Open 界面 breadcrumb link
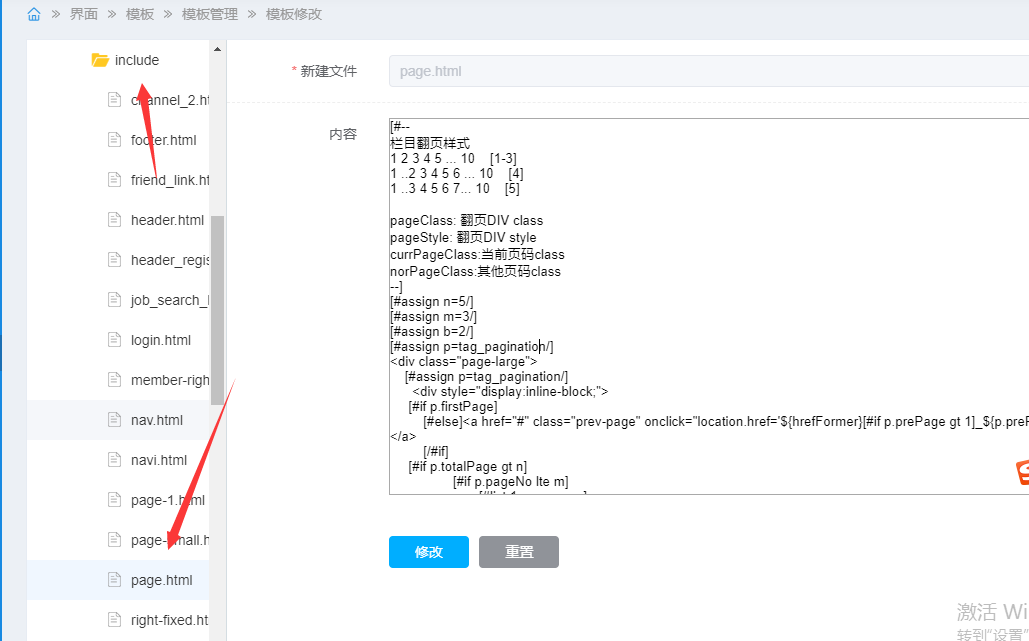Screen dimensions: 1029x641 pyautogui.click(x=84, y=14)
